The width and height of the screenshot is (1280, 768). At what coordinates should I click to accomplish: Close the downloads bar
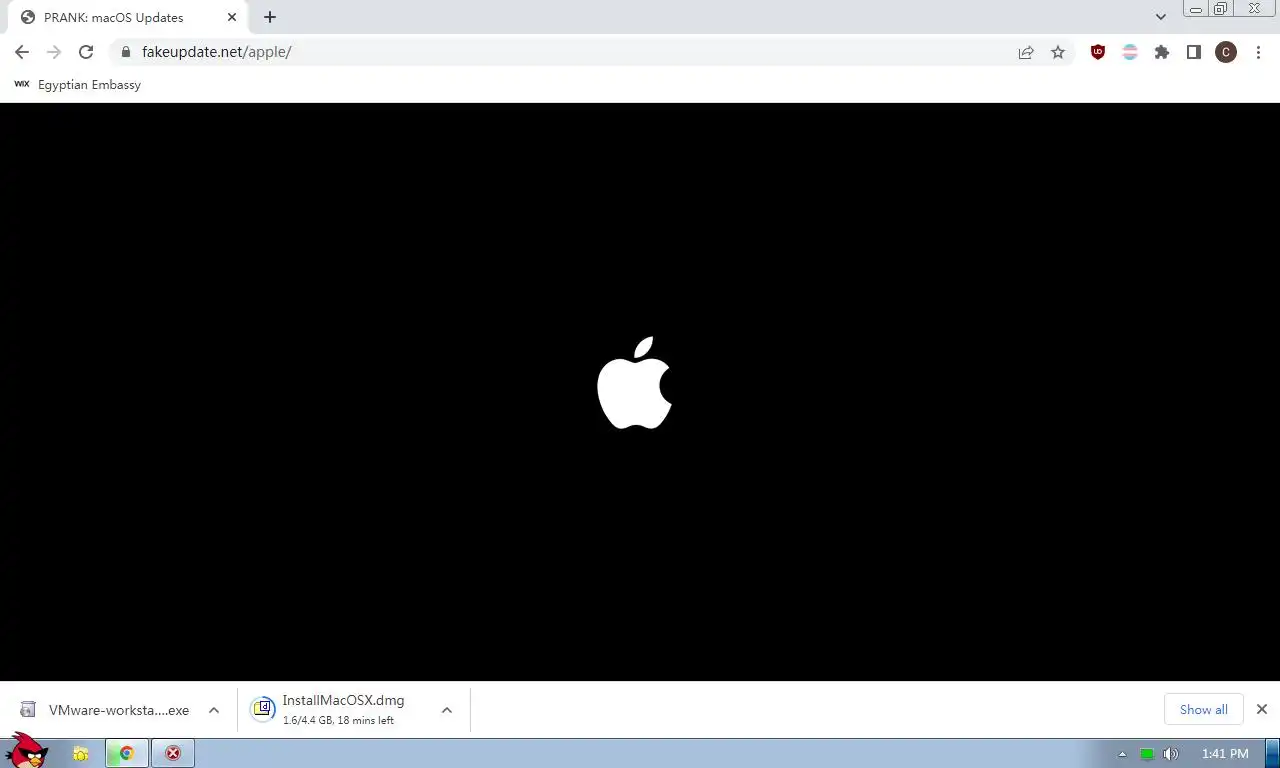click(1262, 709)
